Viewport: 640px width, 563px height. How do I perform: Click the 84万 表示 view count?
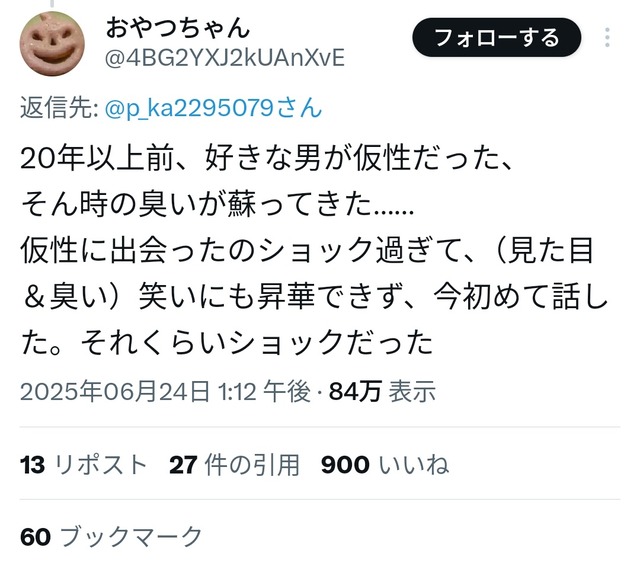point(382,391)
